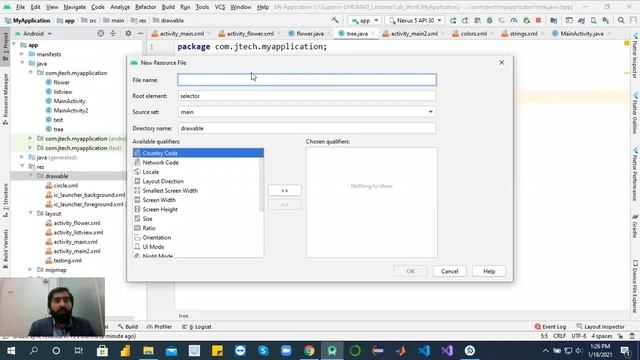640x360 pixels.
Task: Click the locate target icon in Project panel
Action: coord(100,33)
